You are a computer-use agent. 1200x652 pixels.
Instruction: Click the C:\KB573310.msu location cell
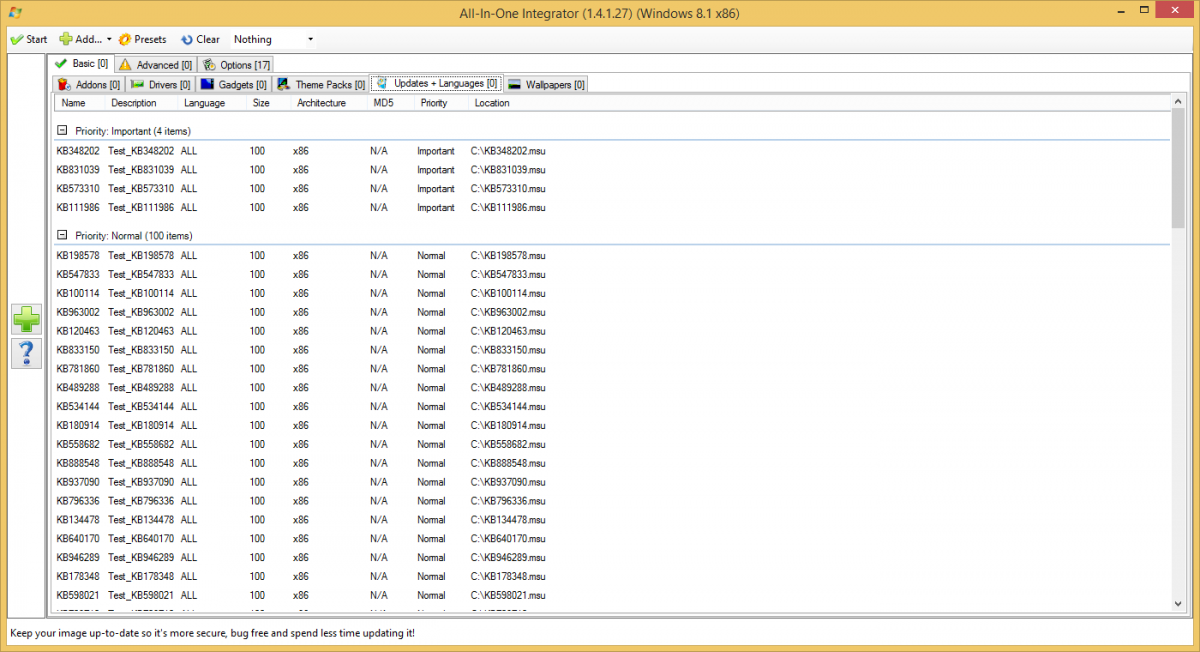click(x=508, y=188)
